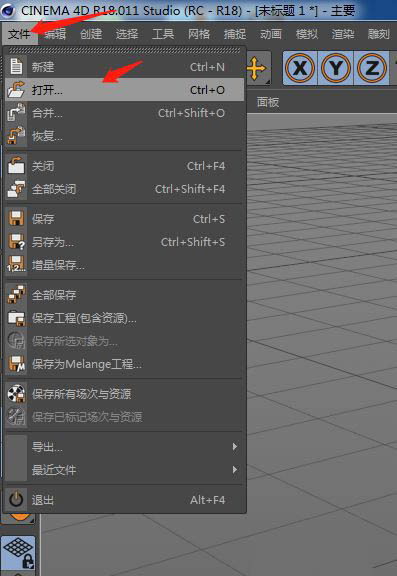The height and width of the screenshot is (576, 397).
Task: Click the power quit icon
Action: pos(16,500)
